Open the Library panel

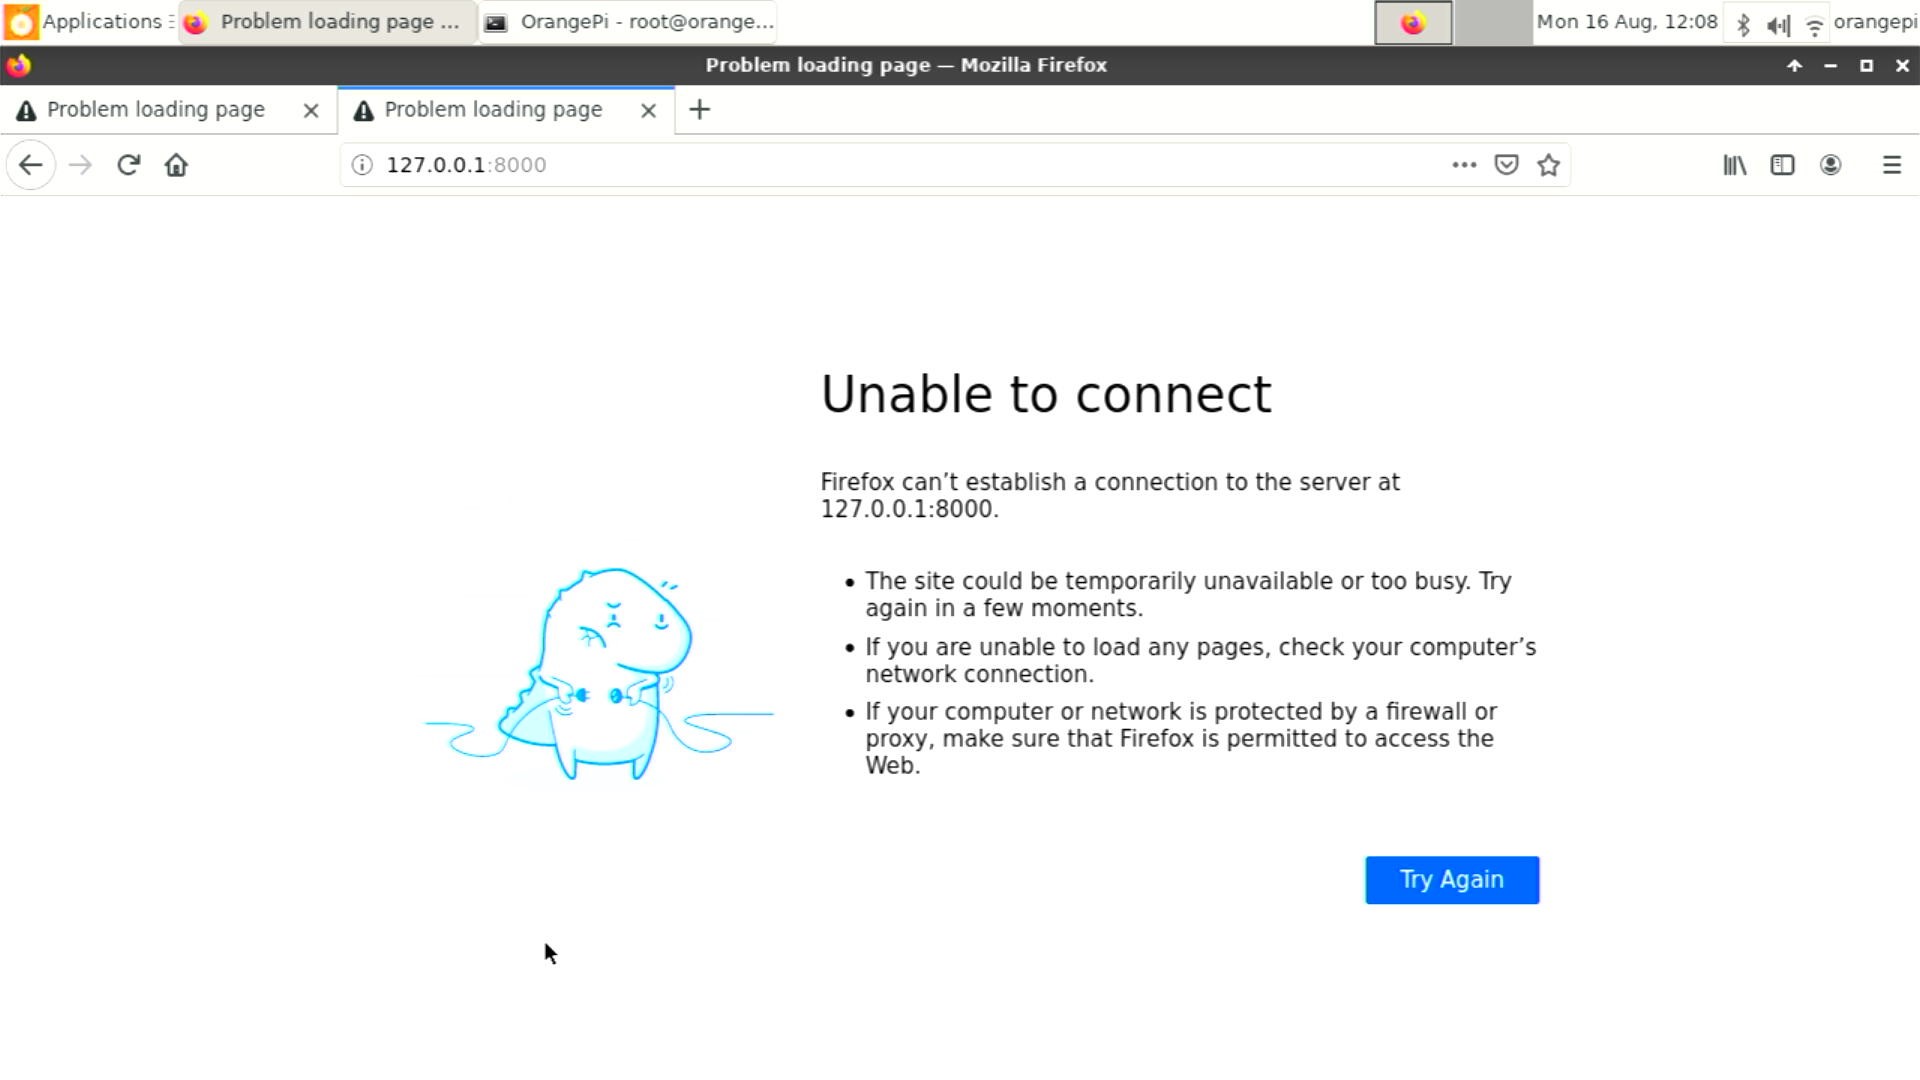click(1734, 165)
